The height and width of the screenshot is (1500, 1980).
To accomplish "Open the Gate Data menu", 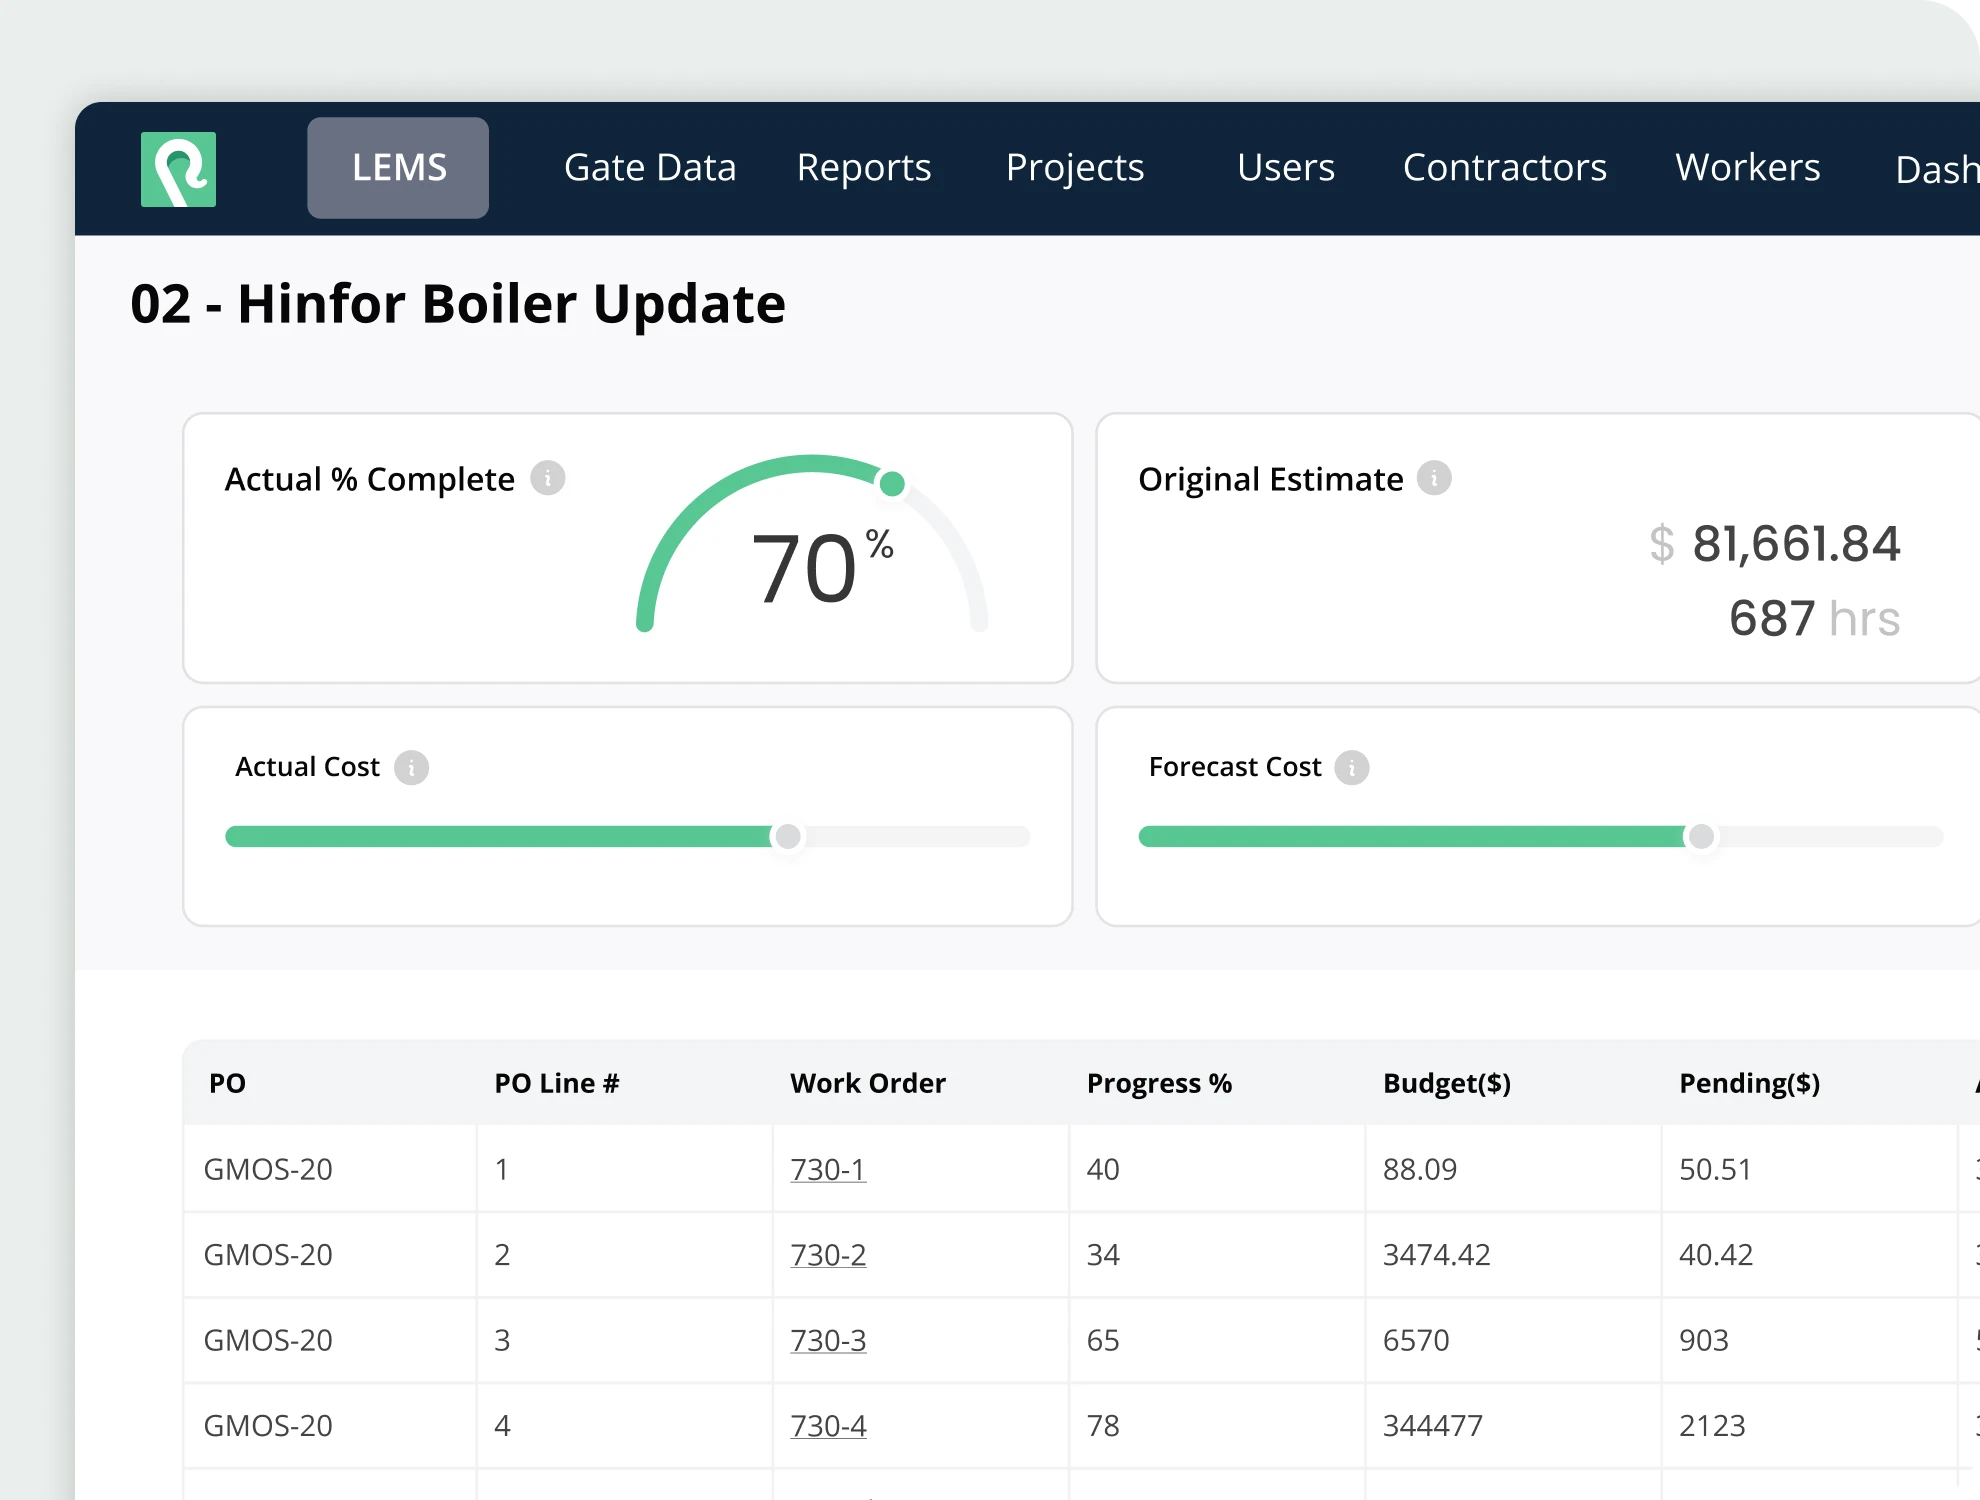I will point(650,168).
